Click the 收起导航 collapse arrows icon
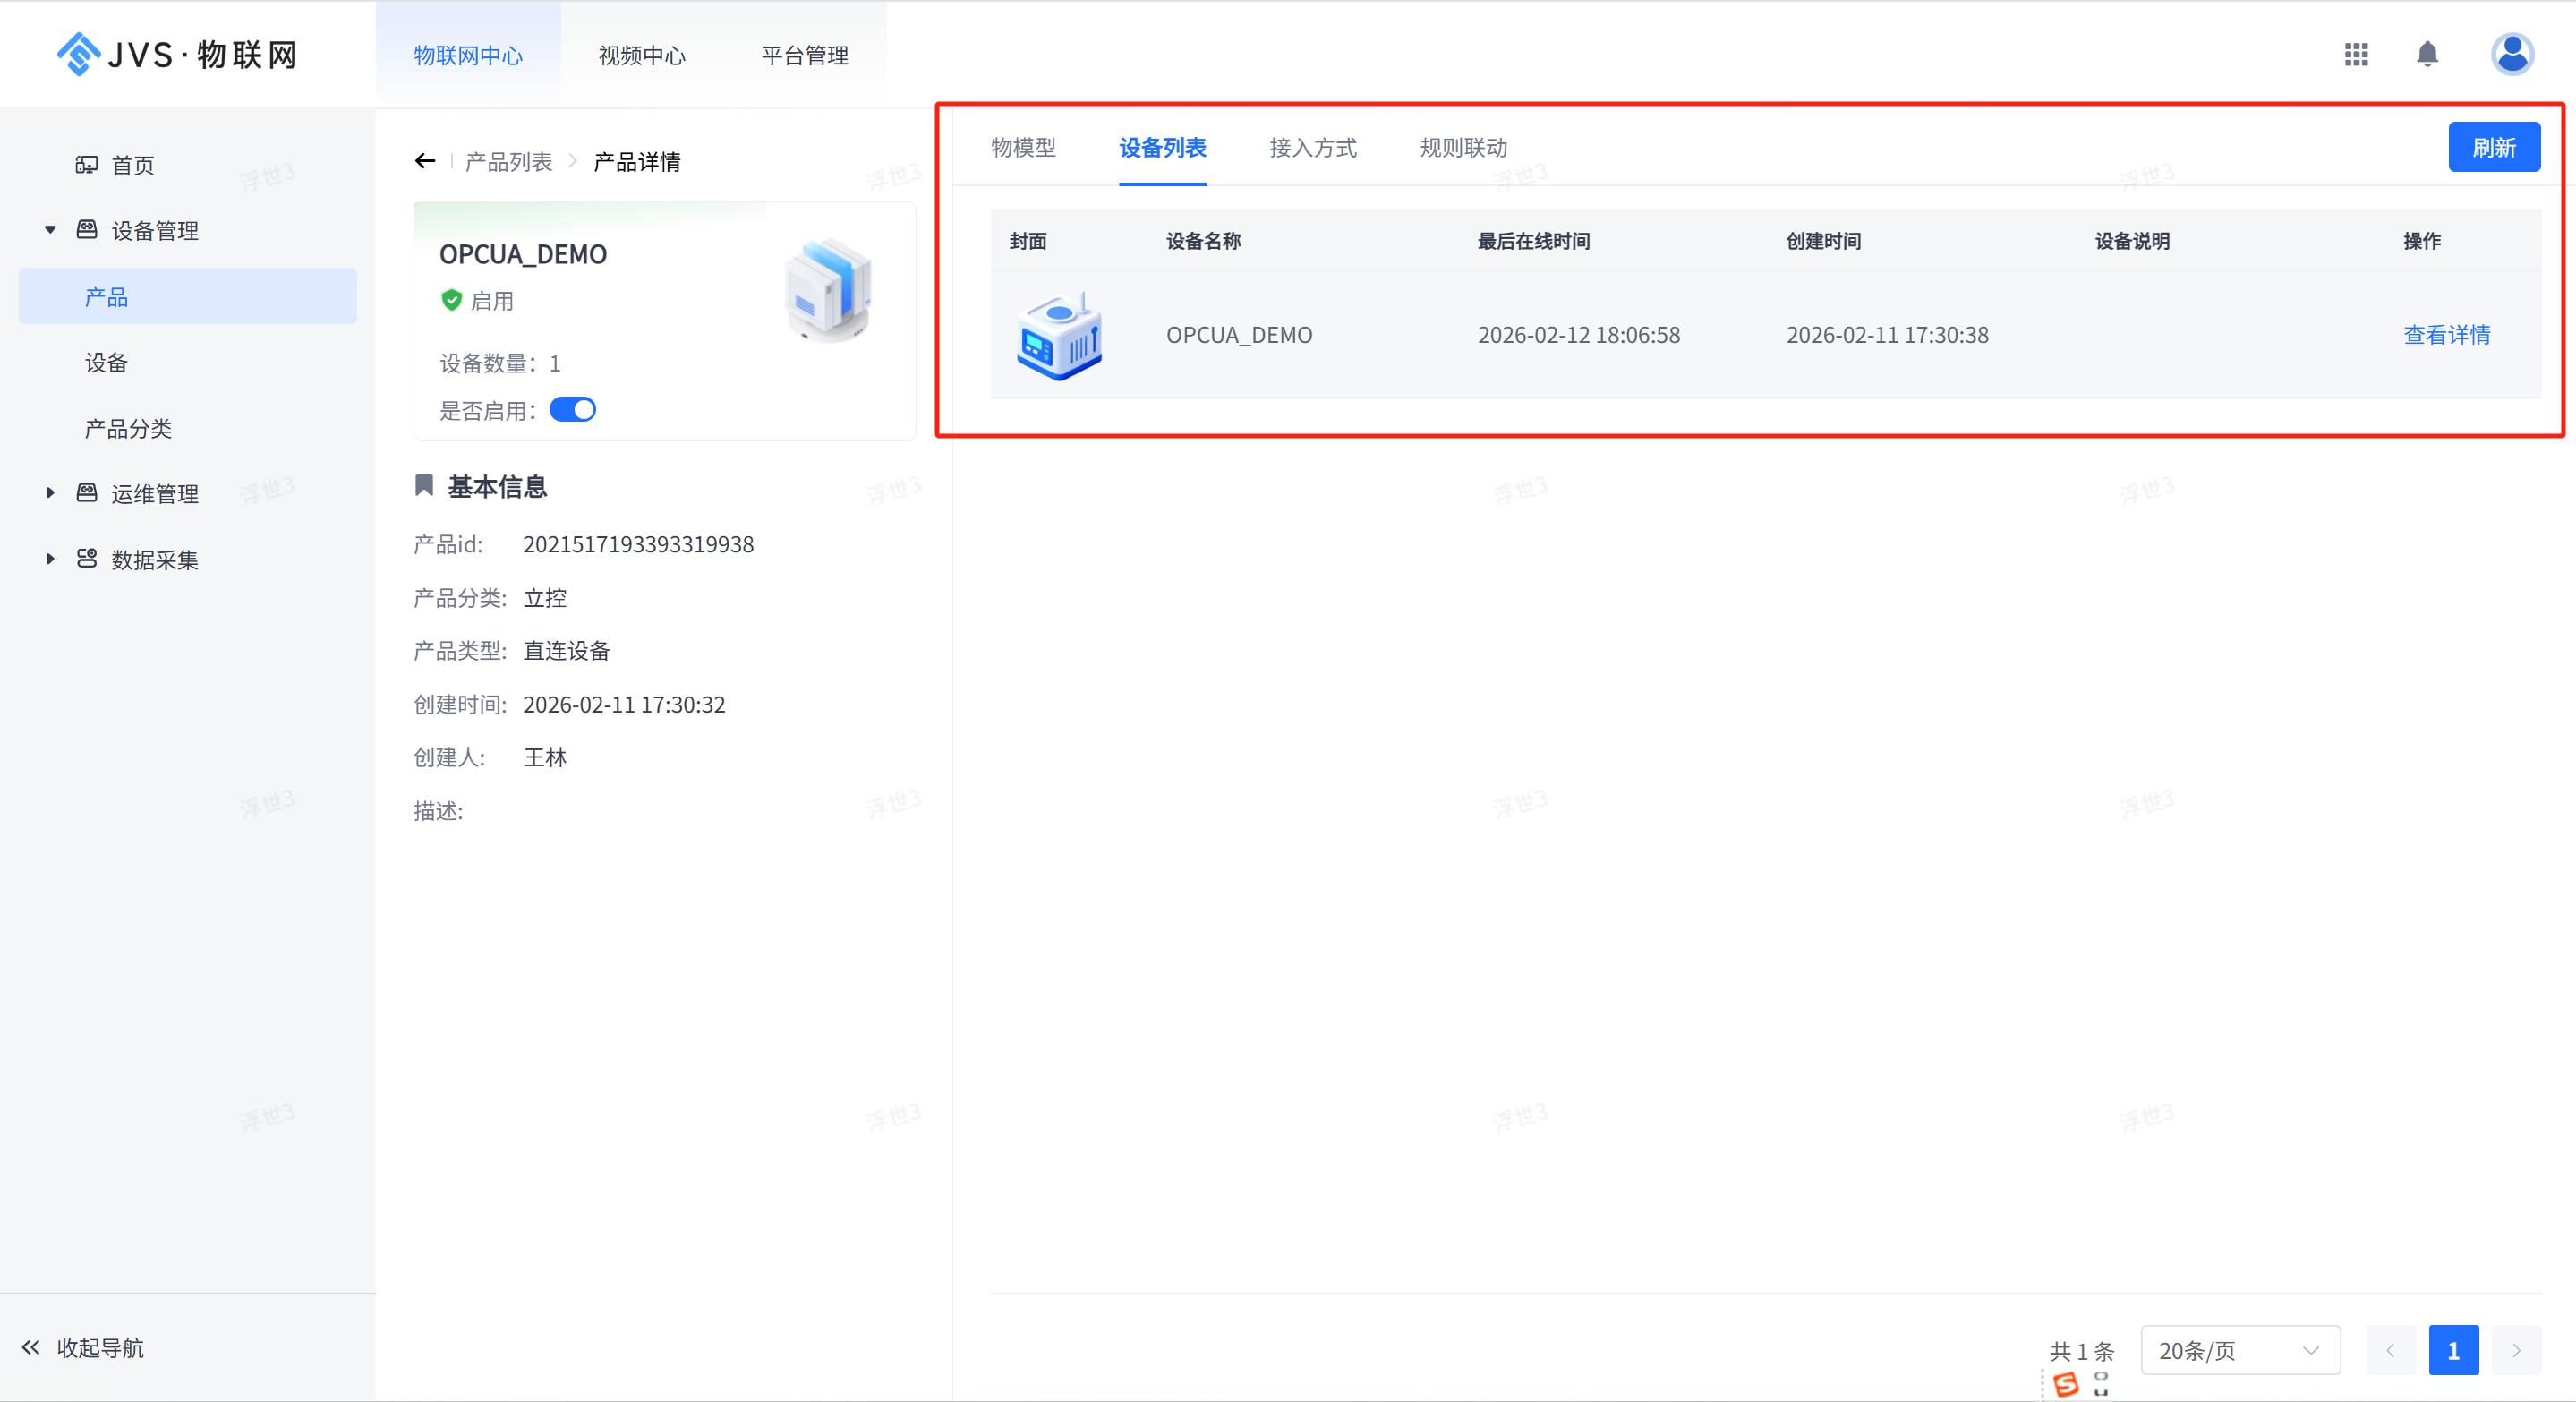Image resolution: width=2576 pixels, height=1402 pixels. (x=31, y=1347)
